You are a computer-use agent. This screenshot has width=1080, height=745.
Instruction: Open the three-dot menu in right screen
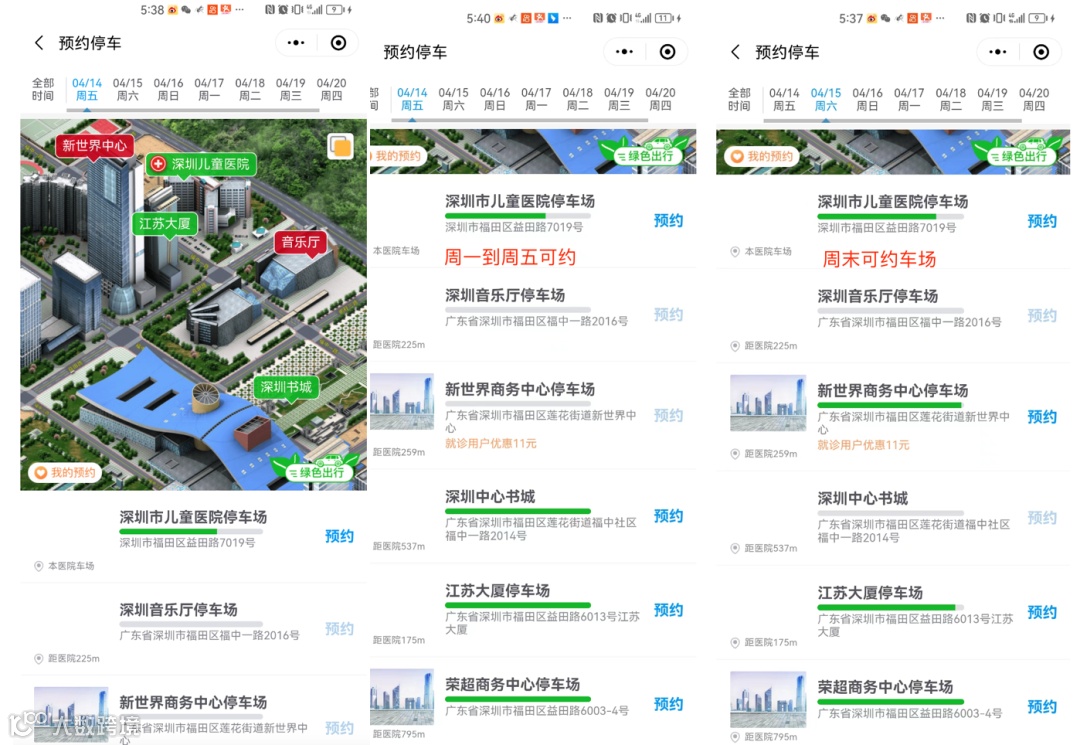point(998,52)
